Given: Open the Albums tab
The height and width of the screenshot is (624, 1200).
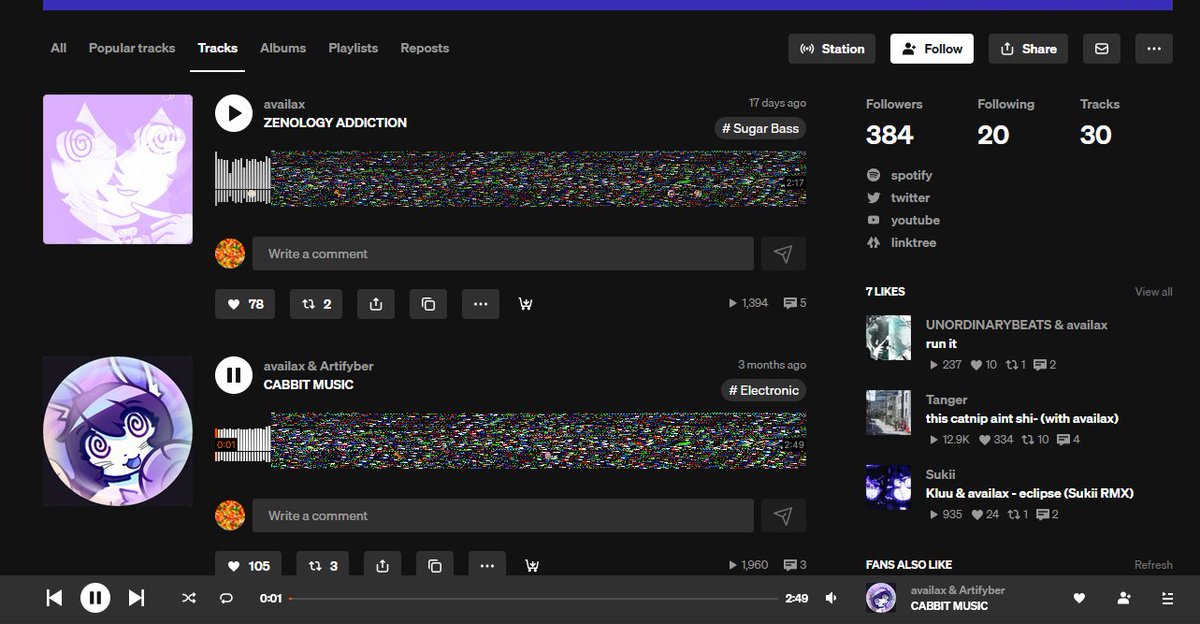Looking at the screenshot, I should tap(283, 48).
